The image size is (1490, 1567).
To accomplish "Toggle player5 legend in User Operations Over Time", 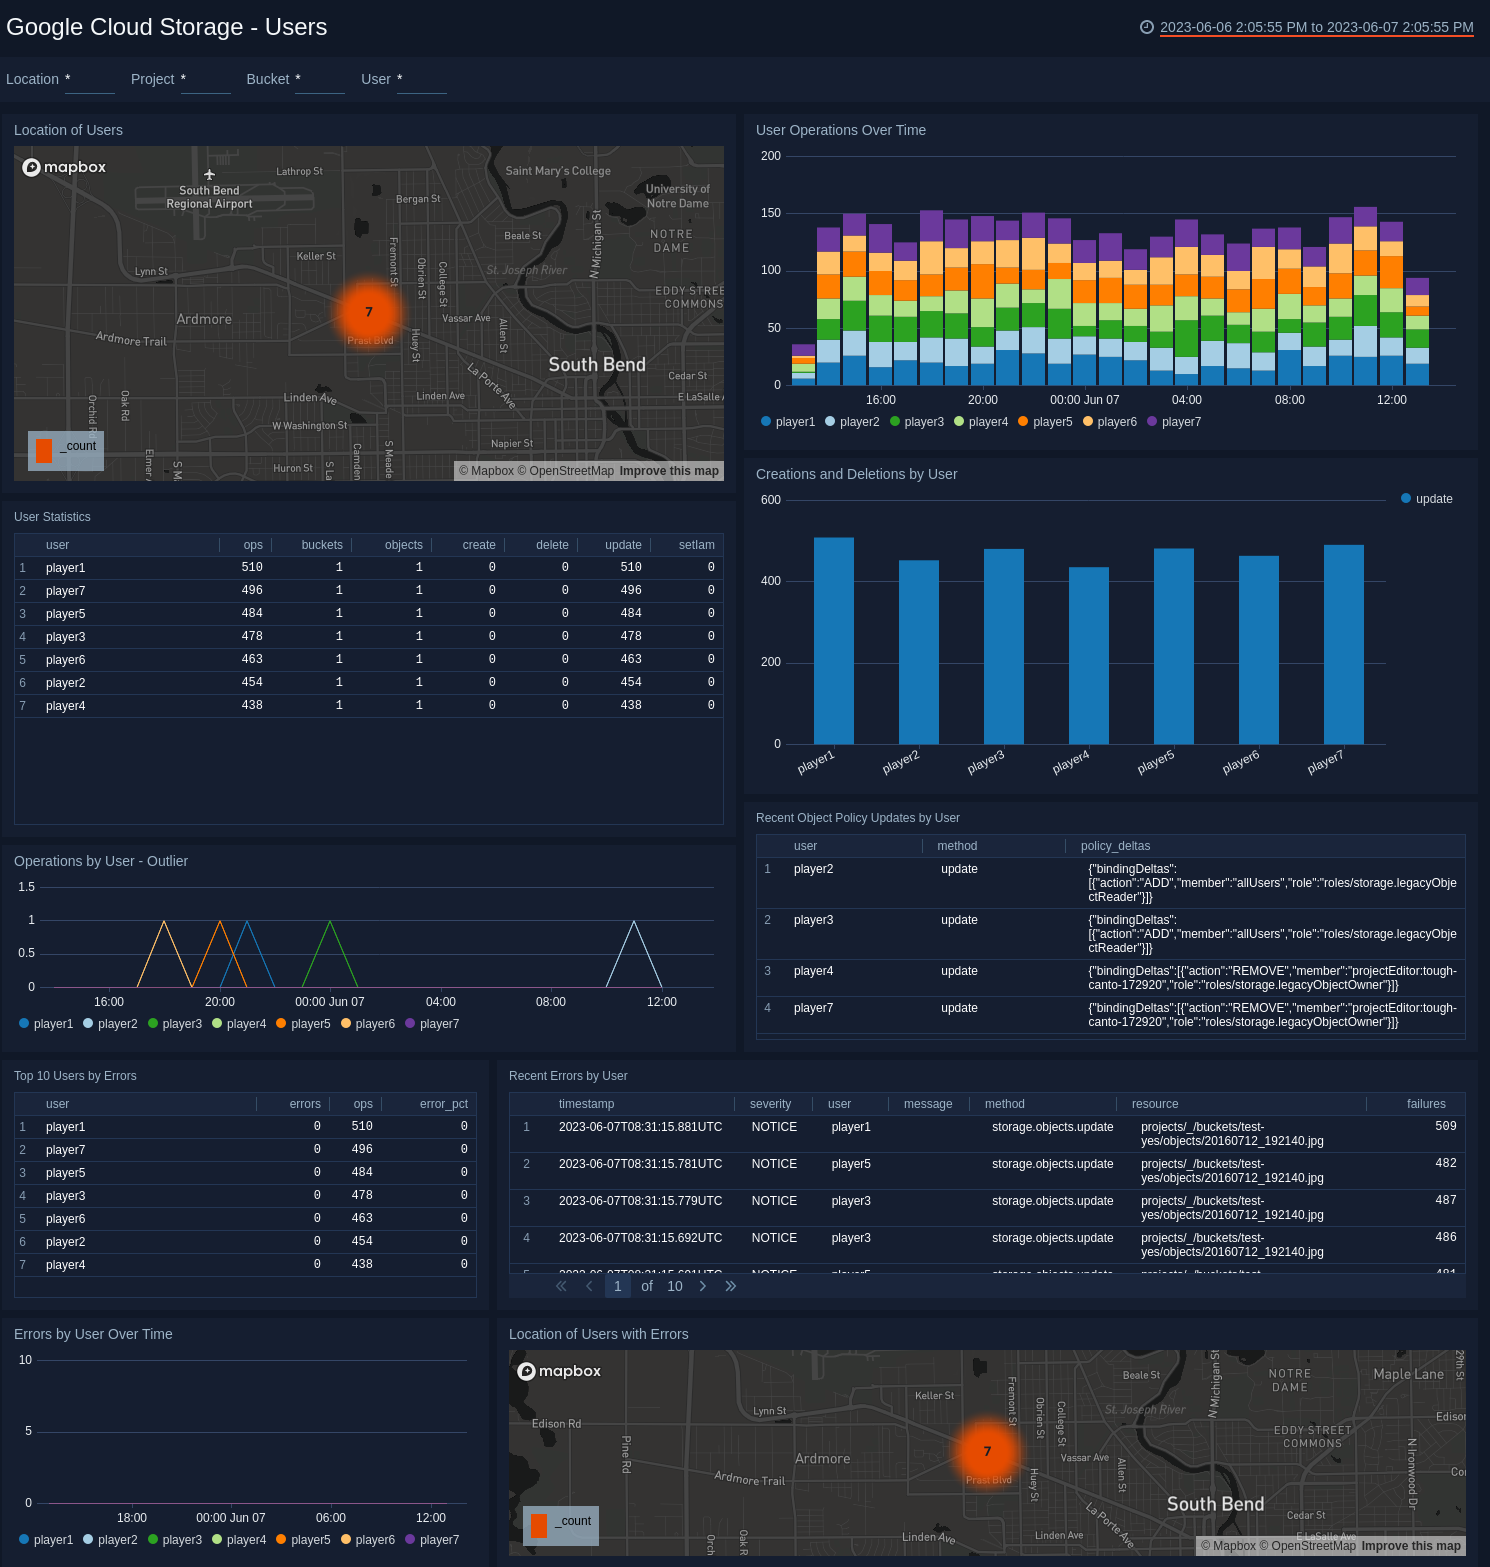I will [1045, 422].
